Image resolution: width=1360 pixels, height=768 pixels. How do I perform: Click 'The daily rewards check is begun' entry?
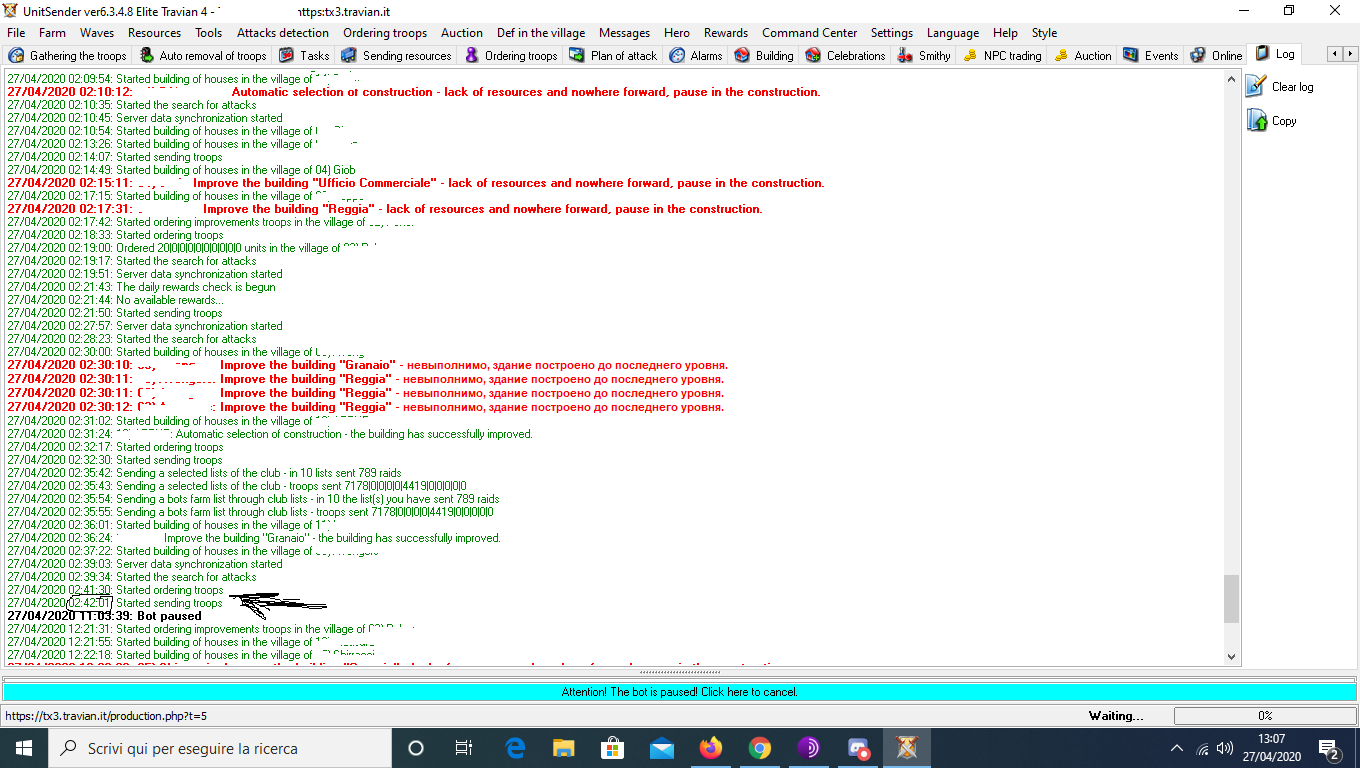(x=141, y=287)
